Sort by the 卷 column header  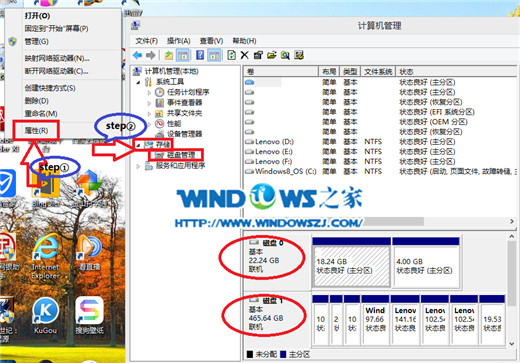click(x=281, y=71)
